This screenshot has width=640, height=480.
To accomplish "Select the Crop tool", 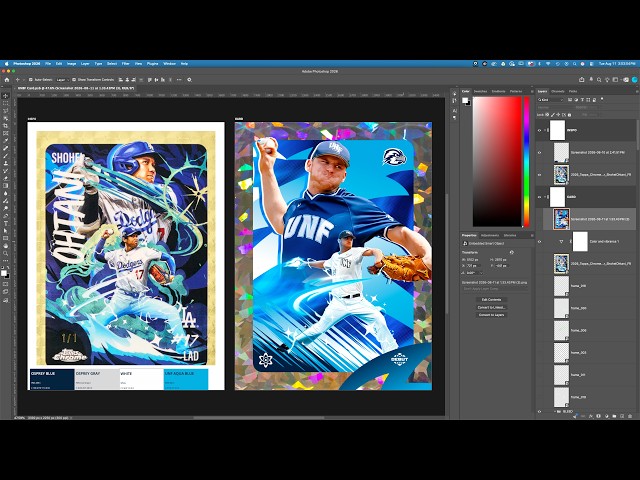I will [x=5, y=126].
